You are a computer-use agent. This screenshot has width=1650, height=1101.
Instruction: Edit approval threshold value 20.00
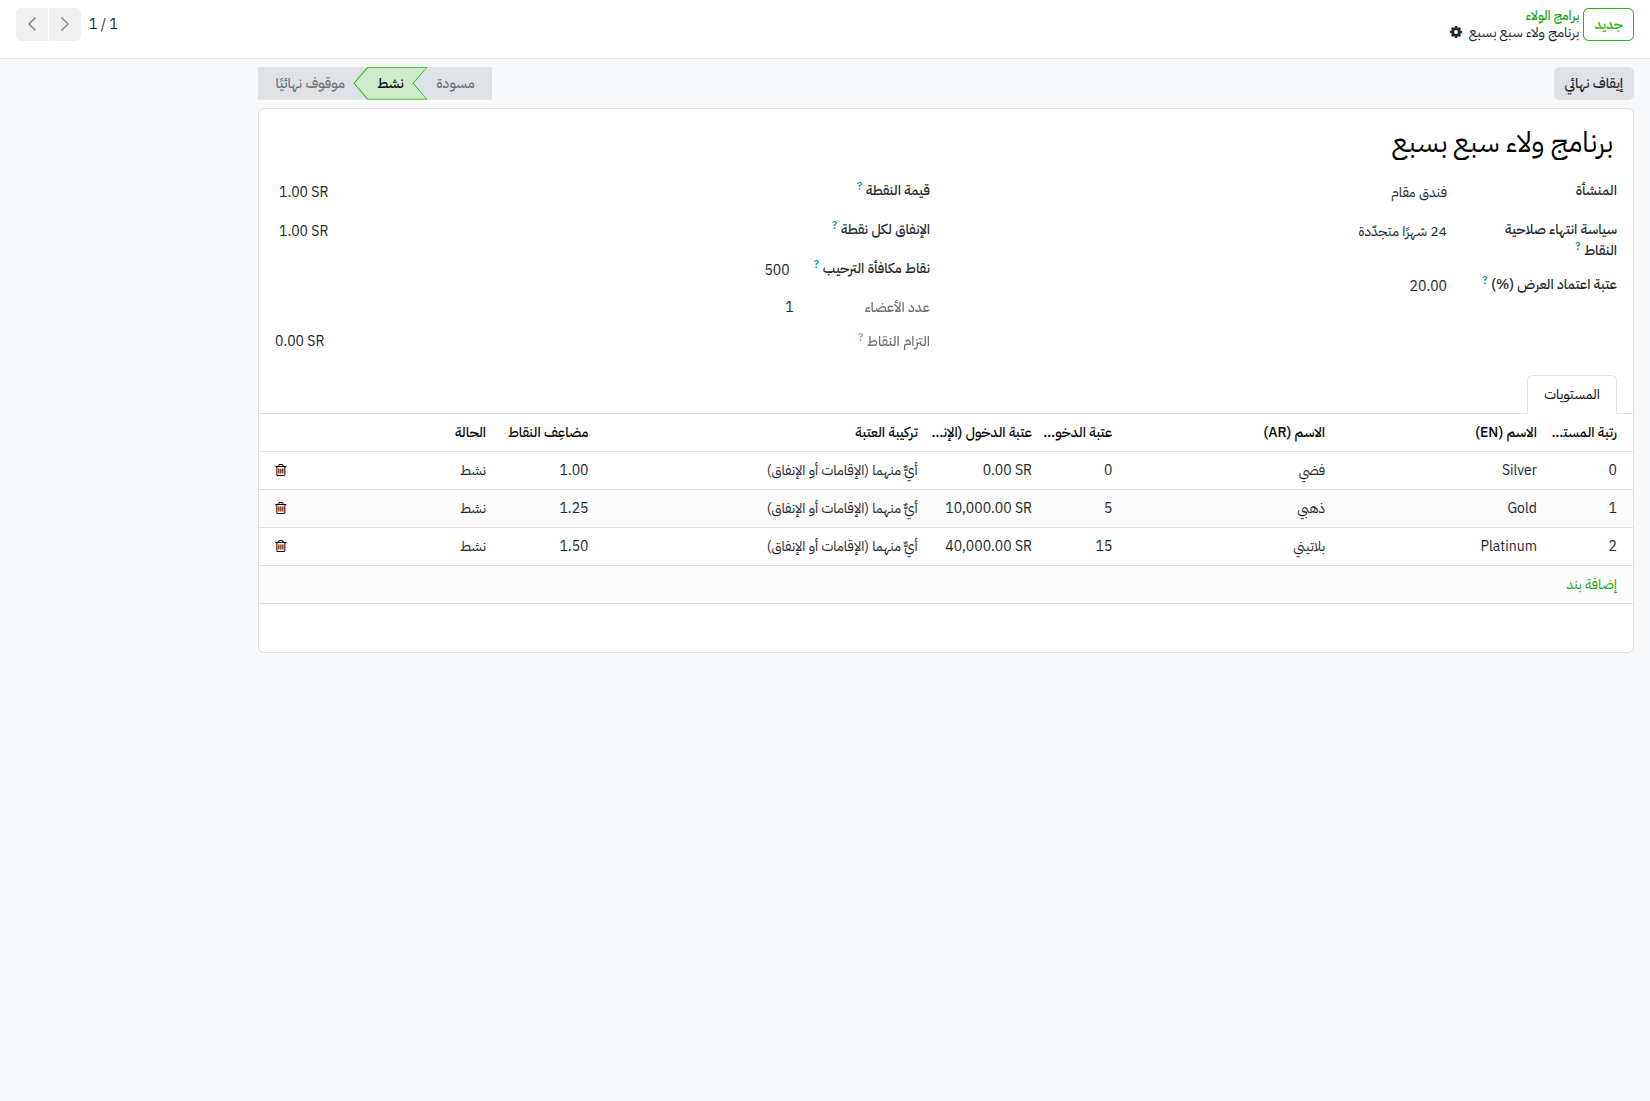point(1428,286)
